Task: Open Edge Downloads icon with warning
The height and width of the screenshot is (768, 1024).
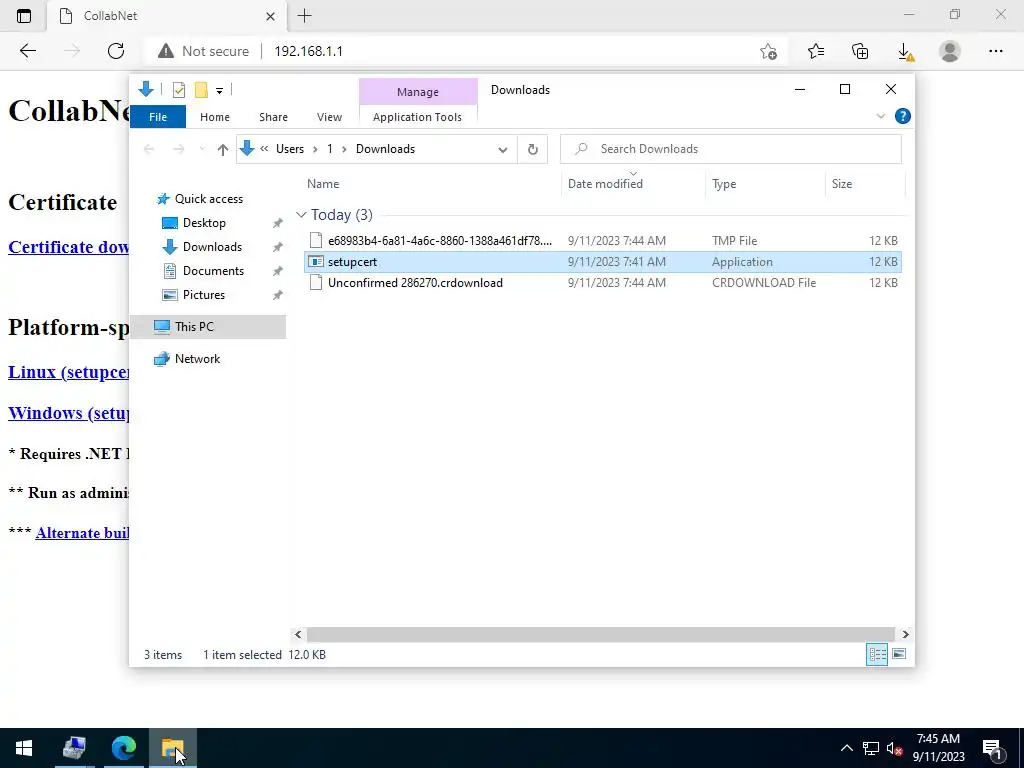Action: click(x=905, y=52)
